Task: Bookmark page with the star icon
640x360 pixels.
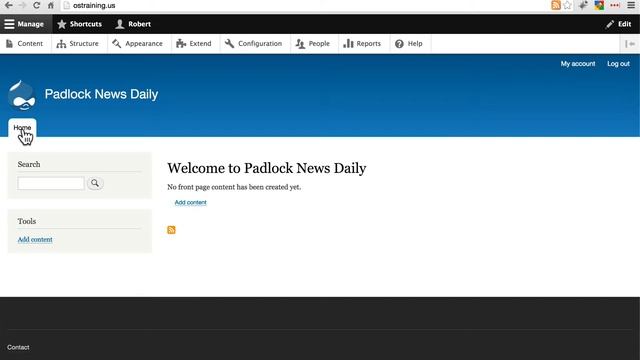Action: tap(567, 5)
